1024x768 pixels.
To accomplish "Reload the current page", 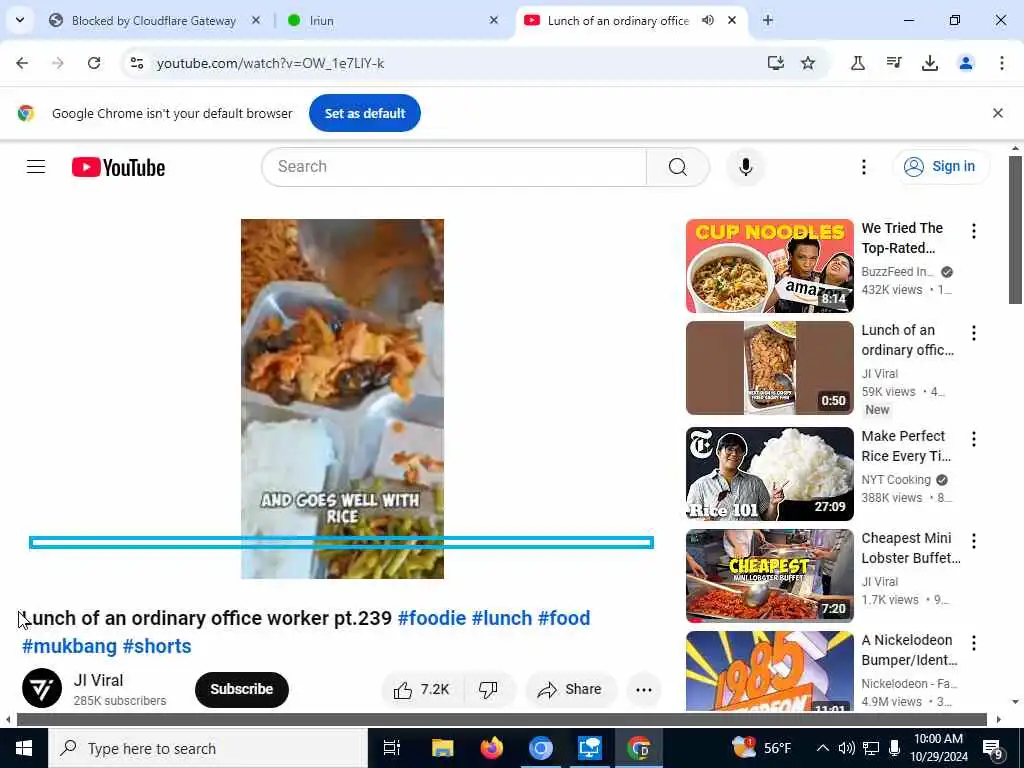I will [94, 63].
